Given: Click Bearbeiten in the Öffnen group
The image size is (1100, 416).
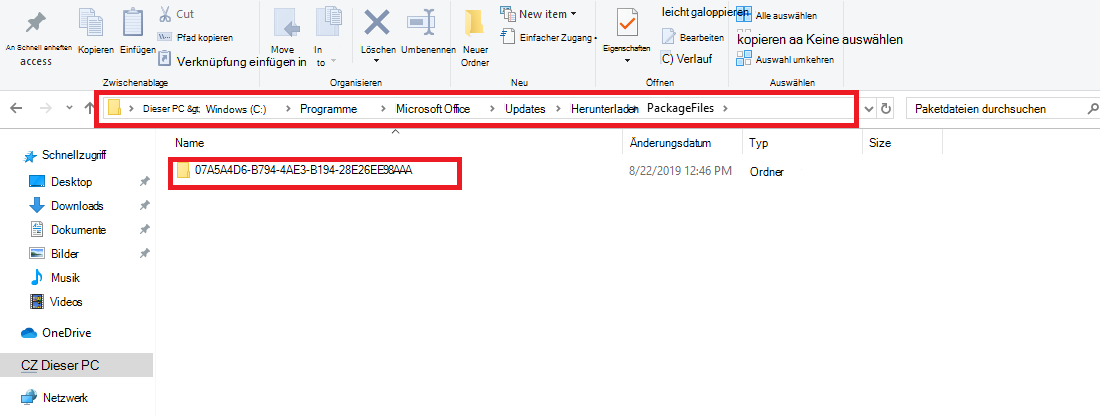Looking at the screenshot, I should (x=693, y=36).
